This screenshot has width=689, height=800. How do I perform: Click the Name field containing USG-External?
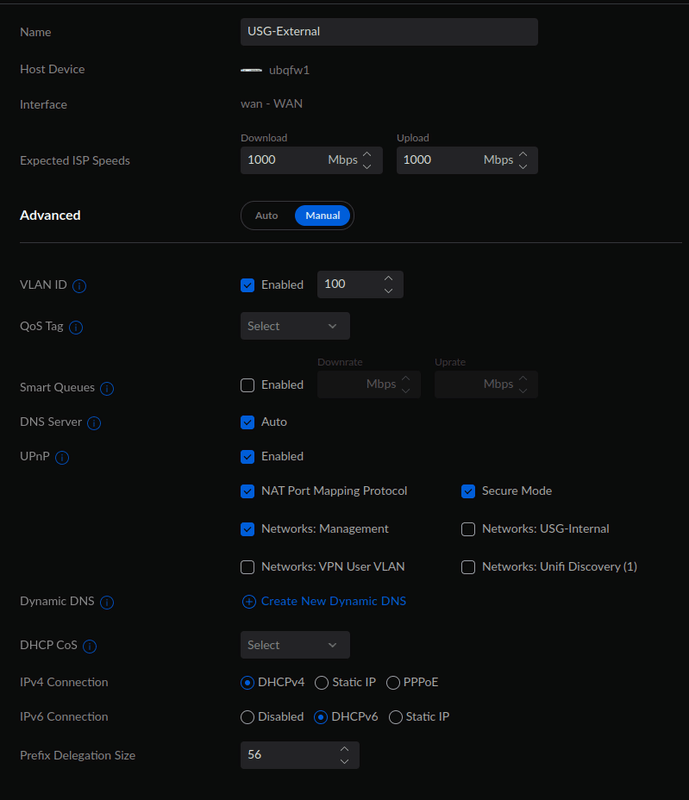point(389,32)
